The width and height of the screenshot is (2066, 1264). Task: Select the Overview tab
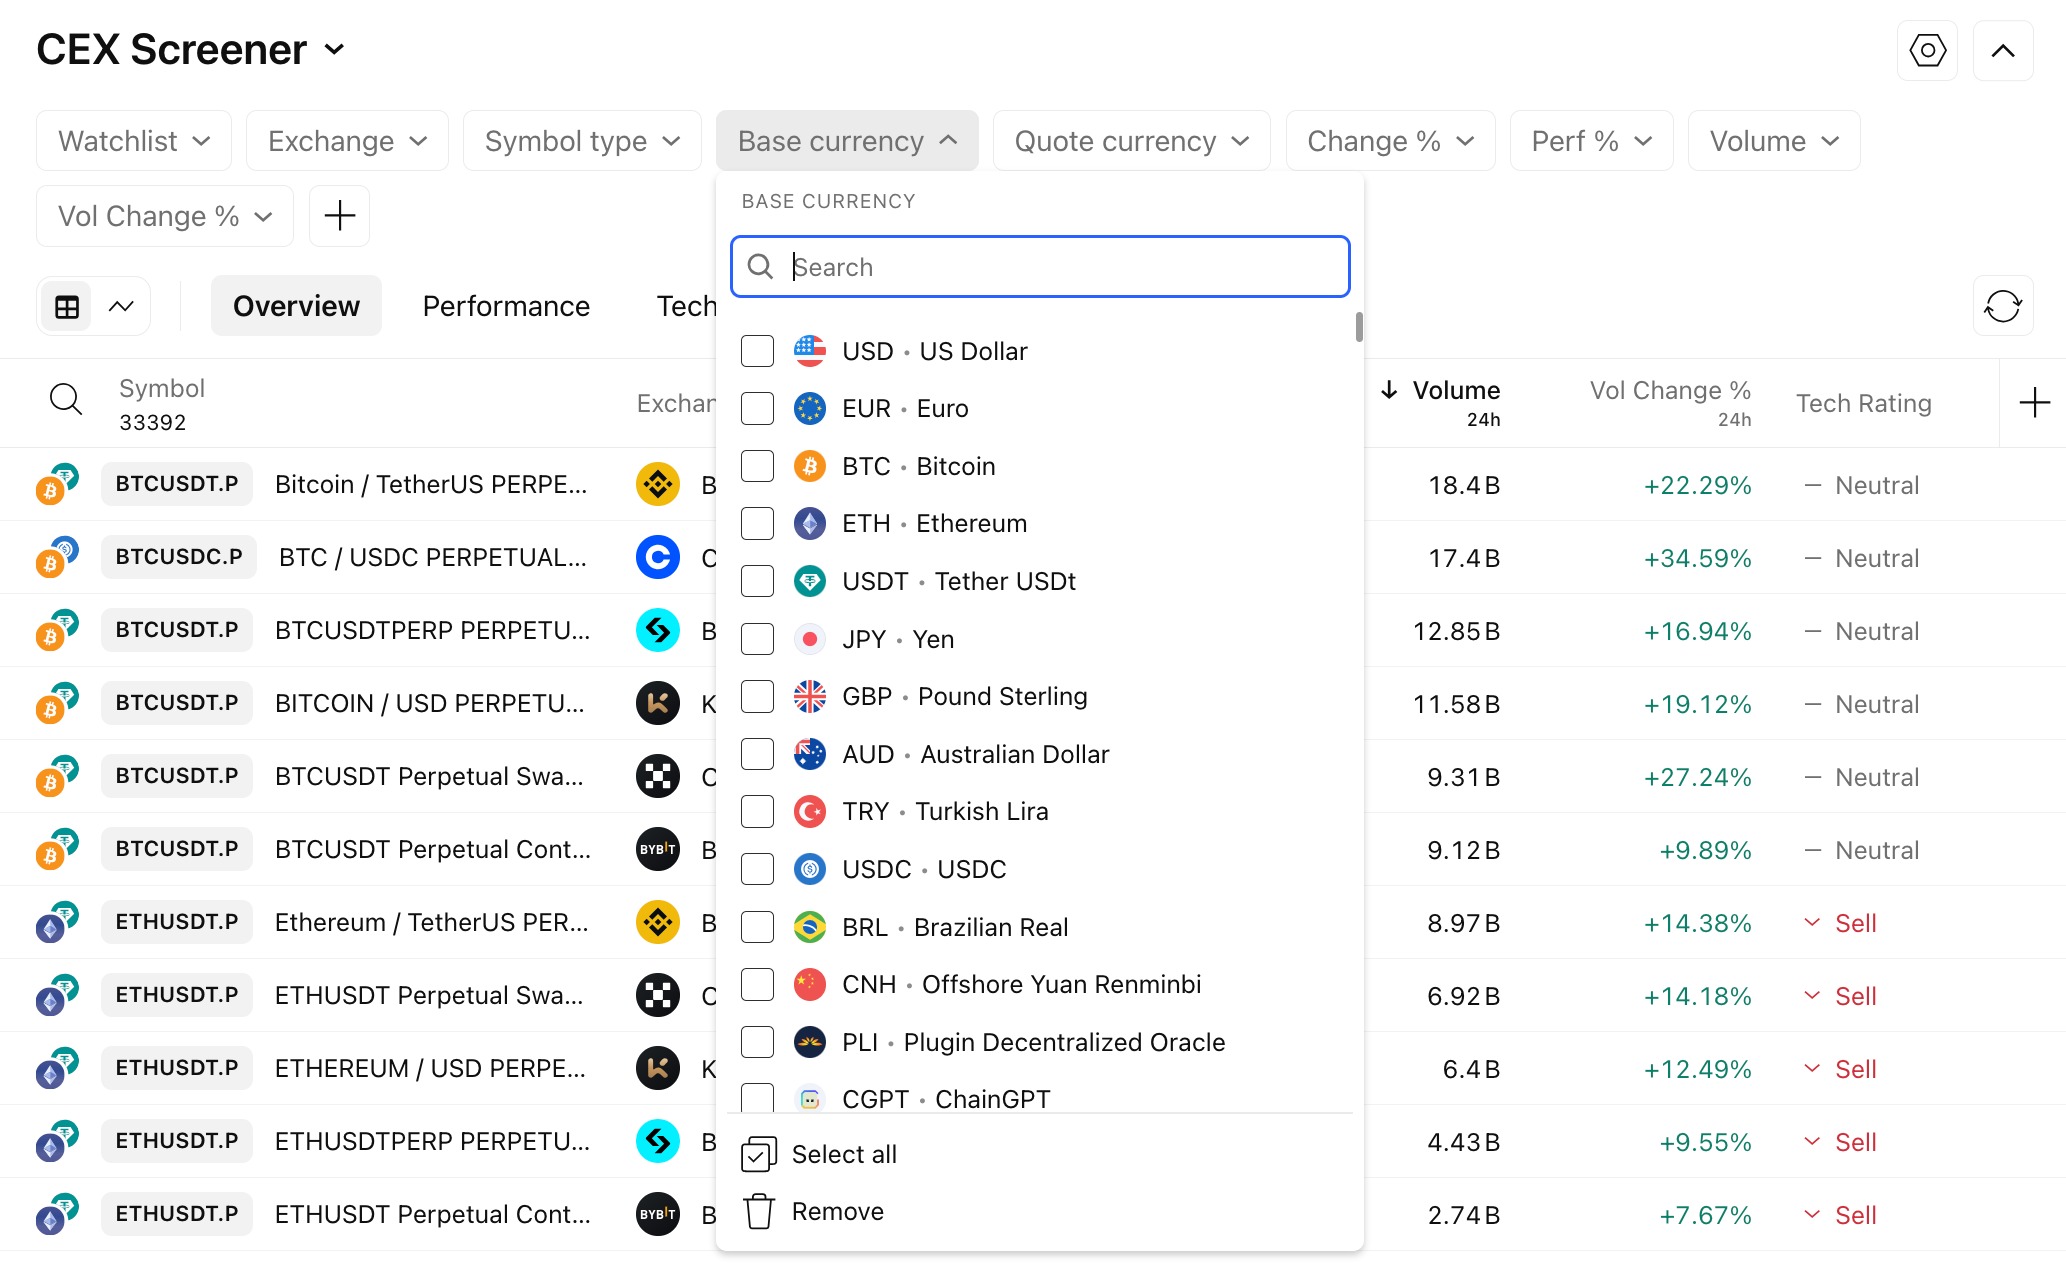(296, 306)
